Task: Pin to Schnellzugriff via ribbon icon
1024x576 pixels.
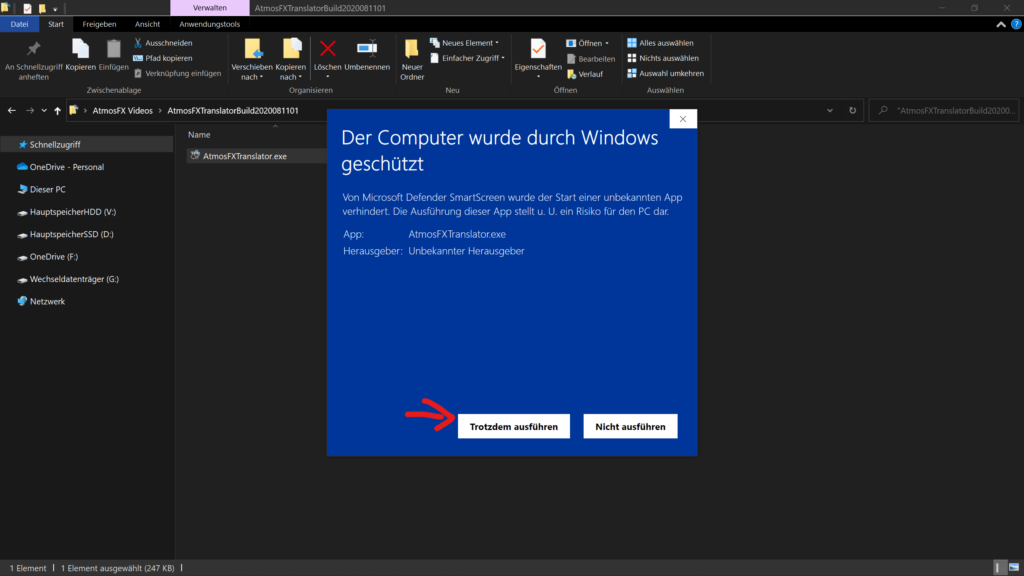Action: coord(33,59)
